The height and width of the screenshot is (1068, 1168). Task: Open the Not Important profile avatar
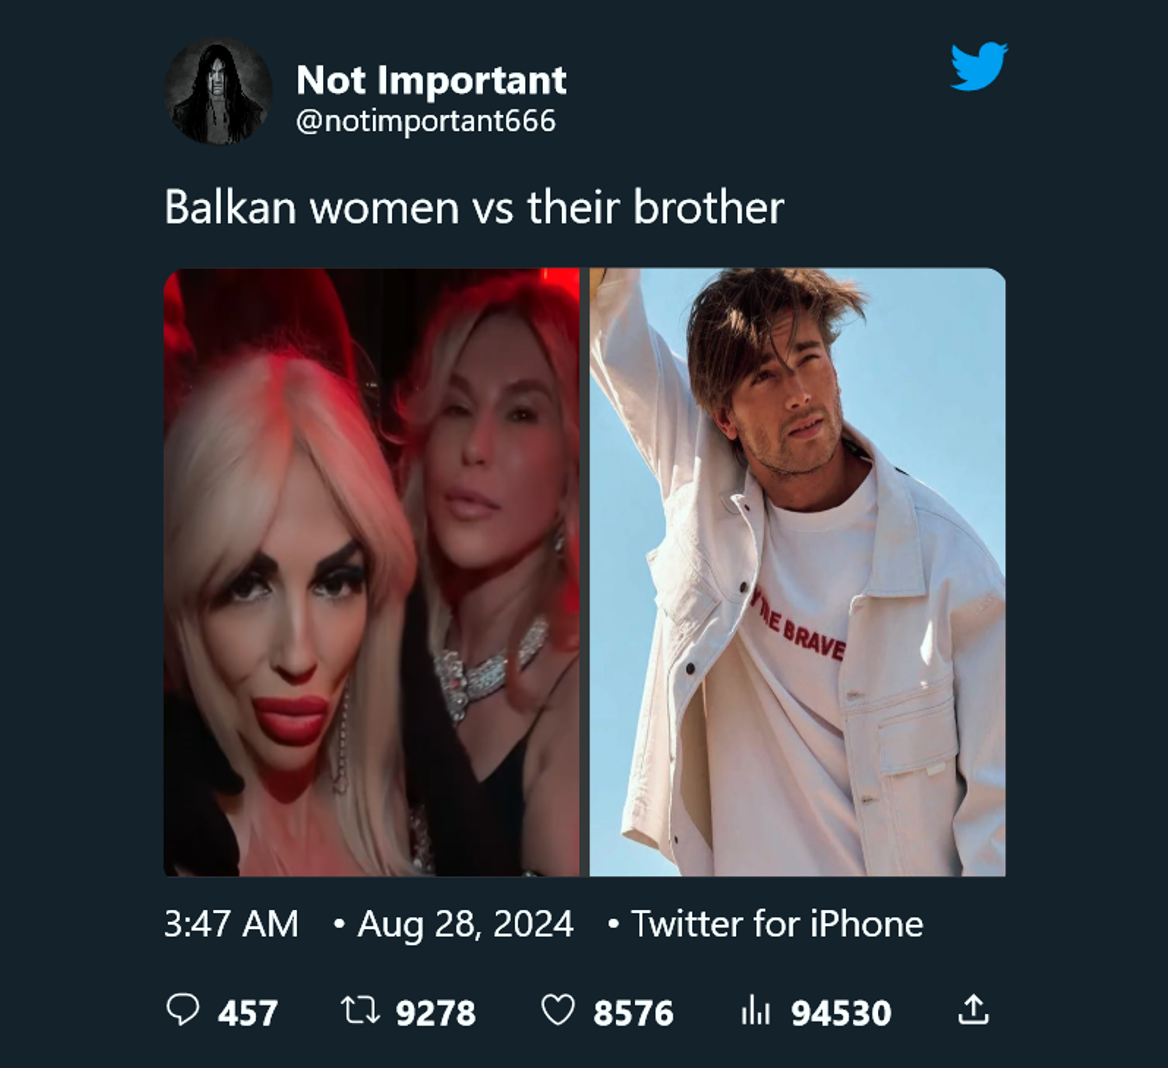[218, 92]
